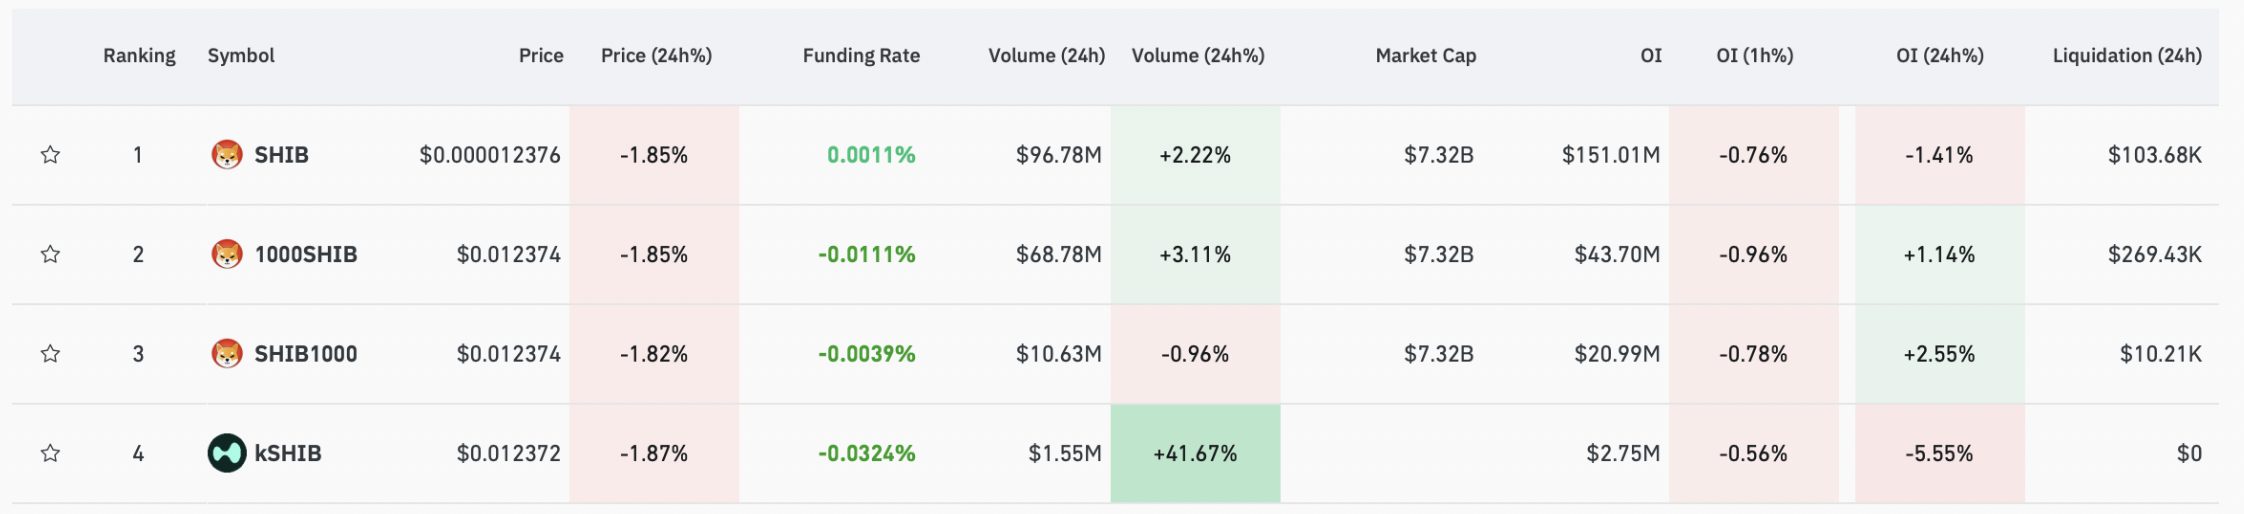Screen dimensions: 2244x514
Task: Click the 1000SHIB coin logo icon
Action: [227, 254]
